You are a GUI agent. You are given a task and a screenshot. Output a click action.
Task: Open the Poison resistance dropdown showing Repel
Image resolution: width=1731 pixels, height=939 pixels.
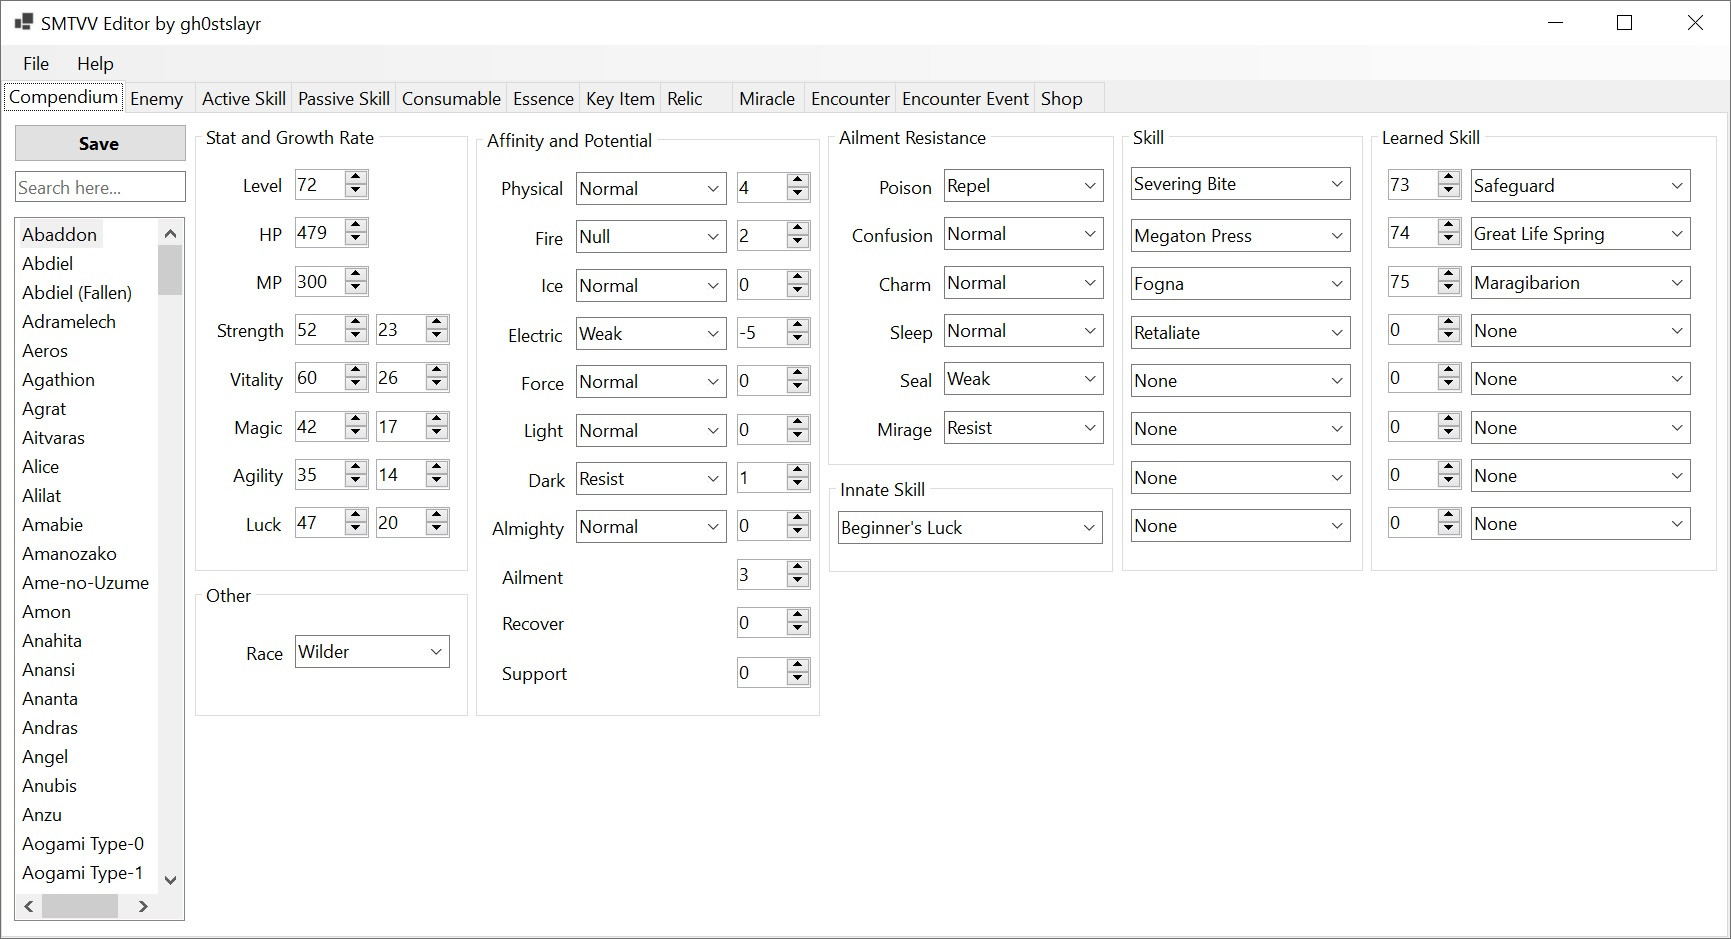point(1023,185)
